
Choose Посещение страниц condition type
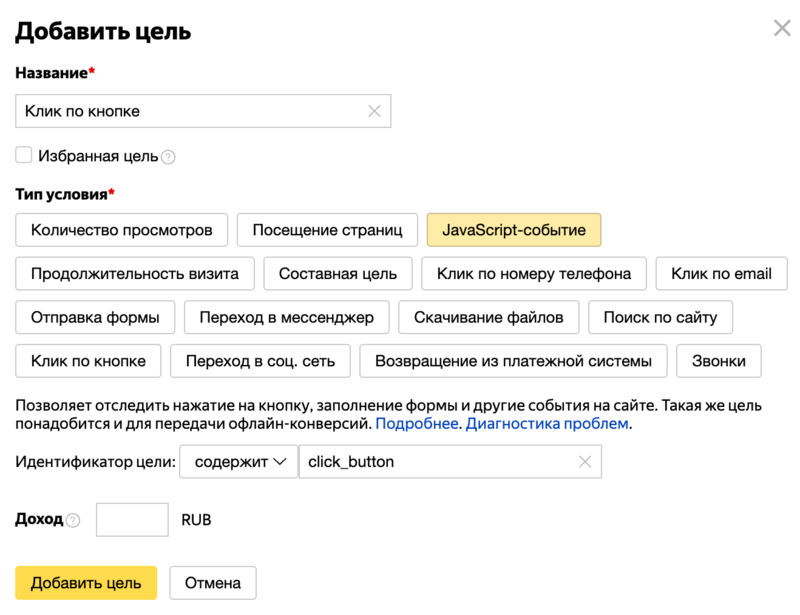327,230
